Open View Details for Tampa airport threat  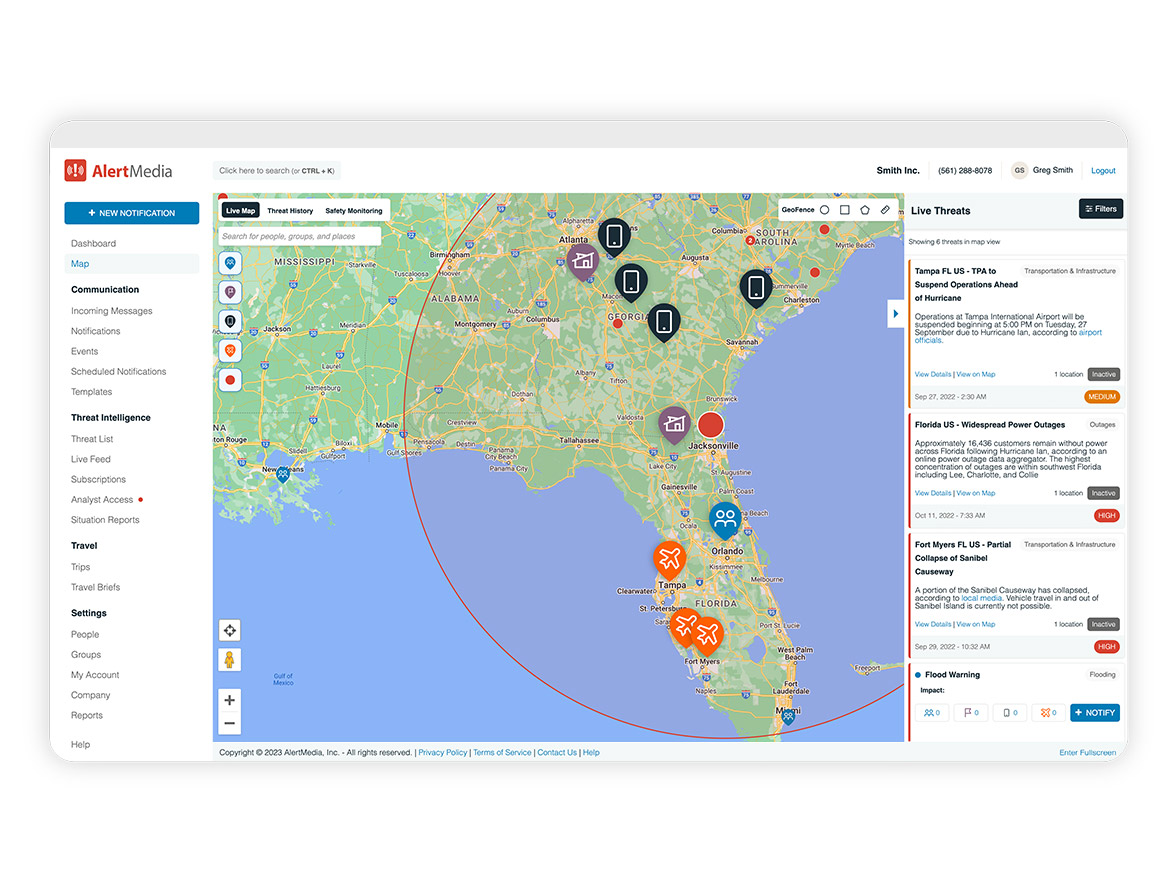pos(933,374)
